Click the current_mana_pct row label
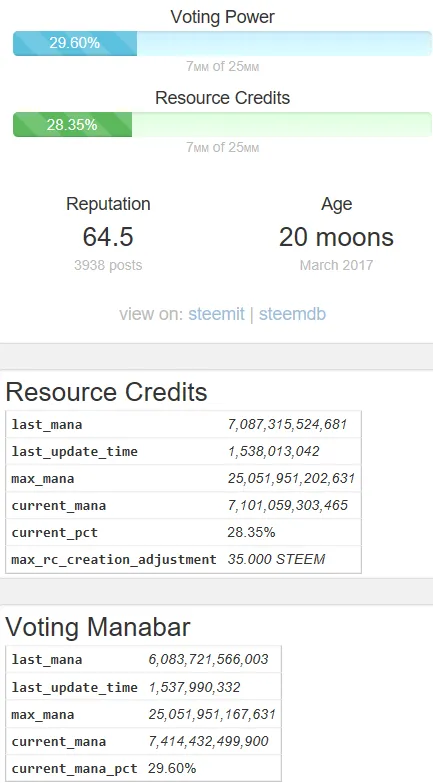This screenshot has height=783, width=433. (74, 769)
